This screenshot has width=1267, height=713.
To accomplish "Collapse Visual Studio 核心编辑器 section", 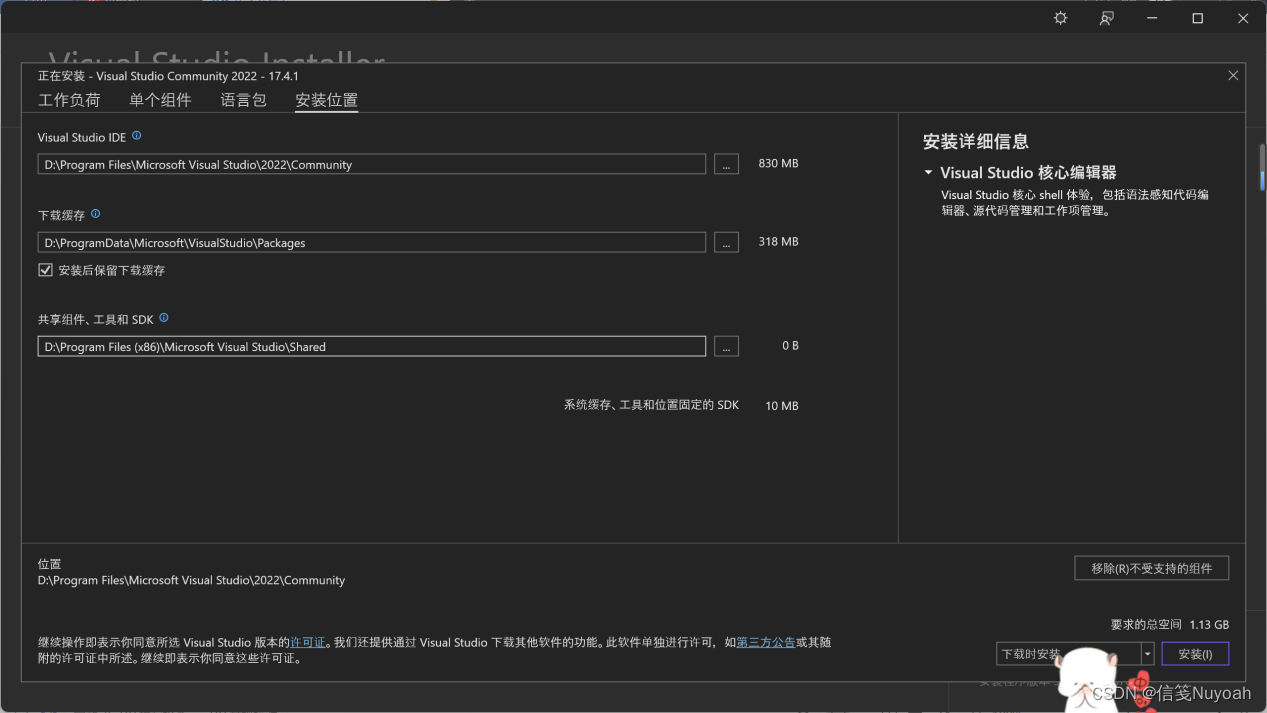I will point(929,173).
